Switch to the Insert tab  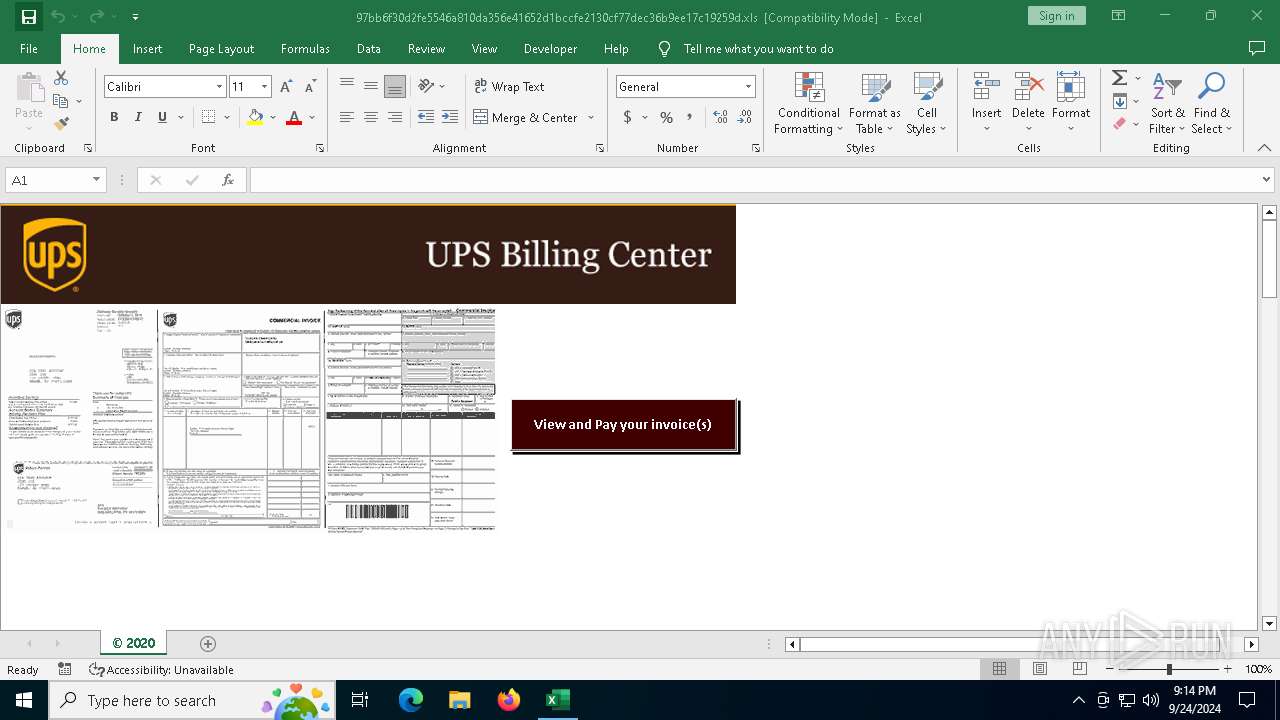pos(147,48)
